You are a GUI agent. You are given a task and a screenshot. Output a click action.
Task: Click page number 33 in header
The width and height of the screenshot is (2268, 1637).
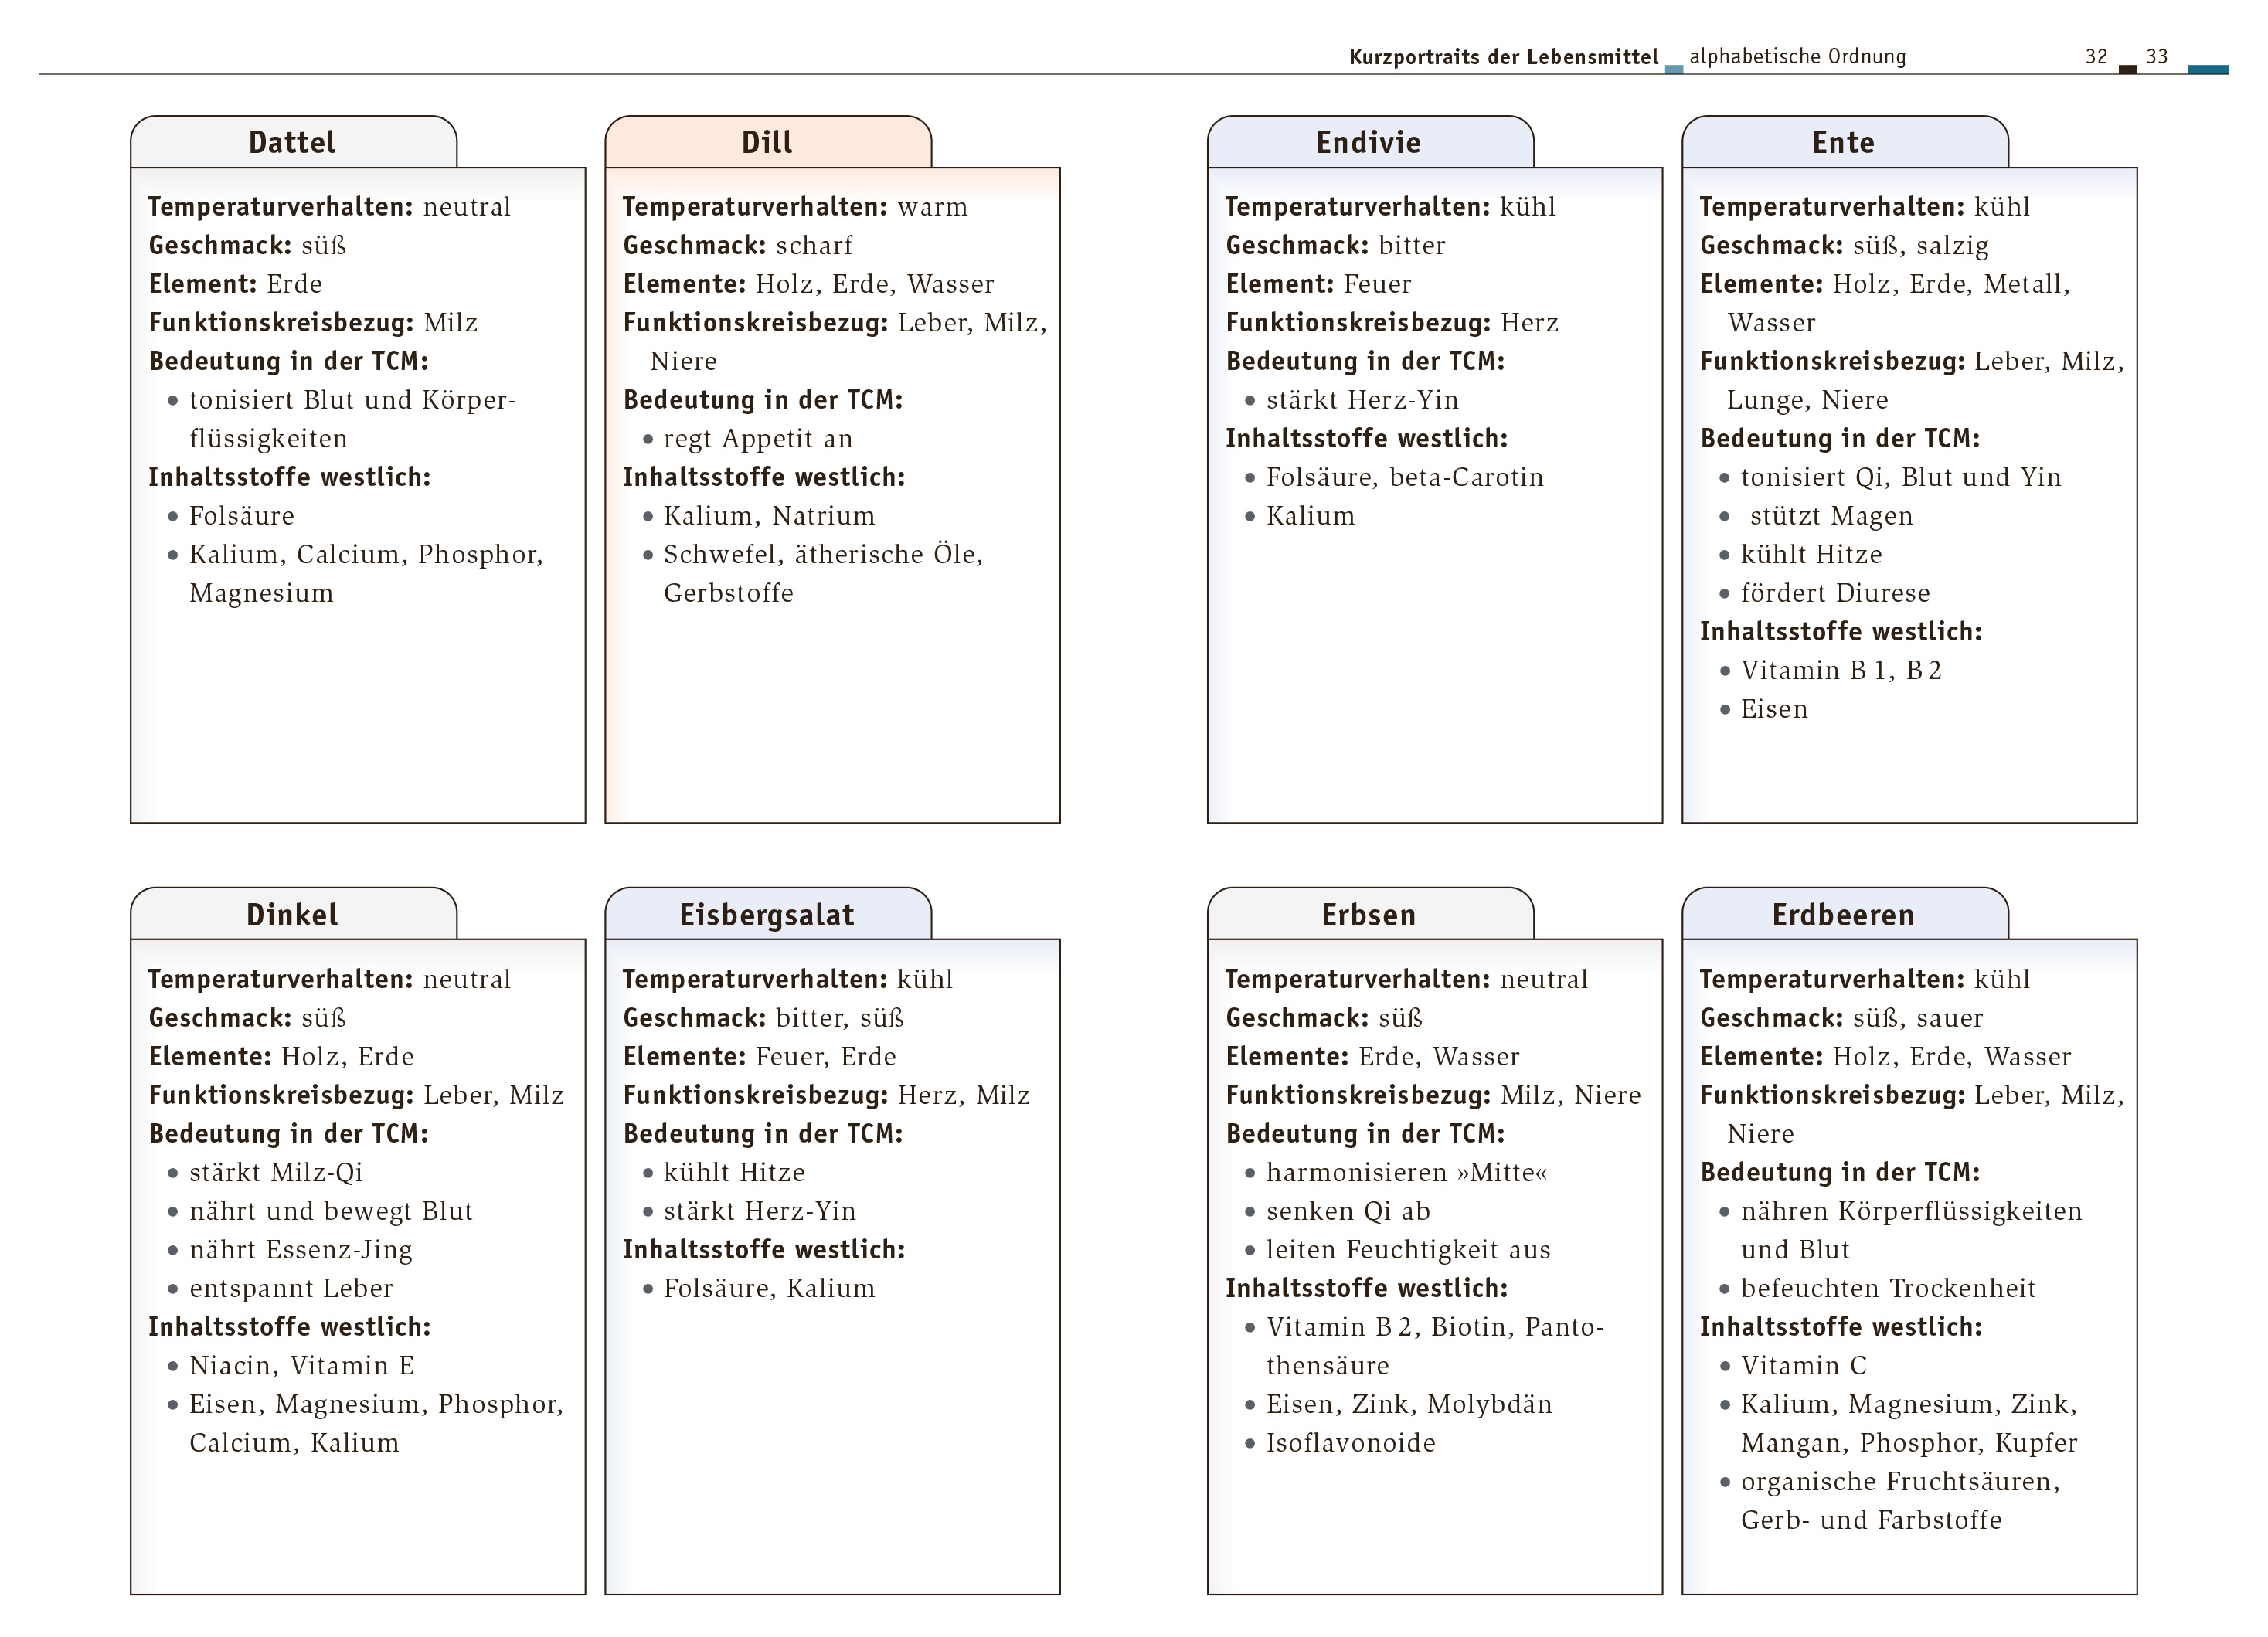pyautogui.click(x=2157, y=57)
